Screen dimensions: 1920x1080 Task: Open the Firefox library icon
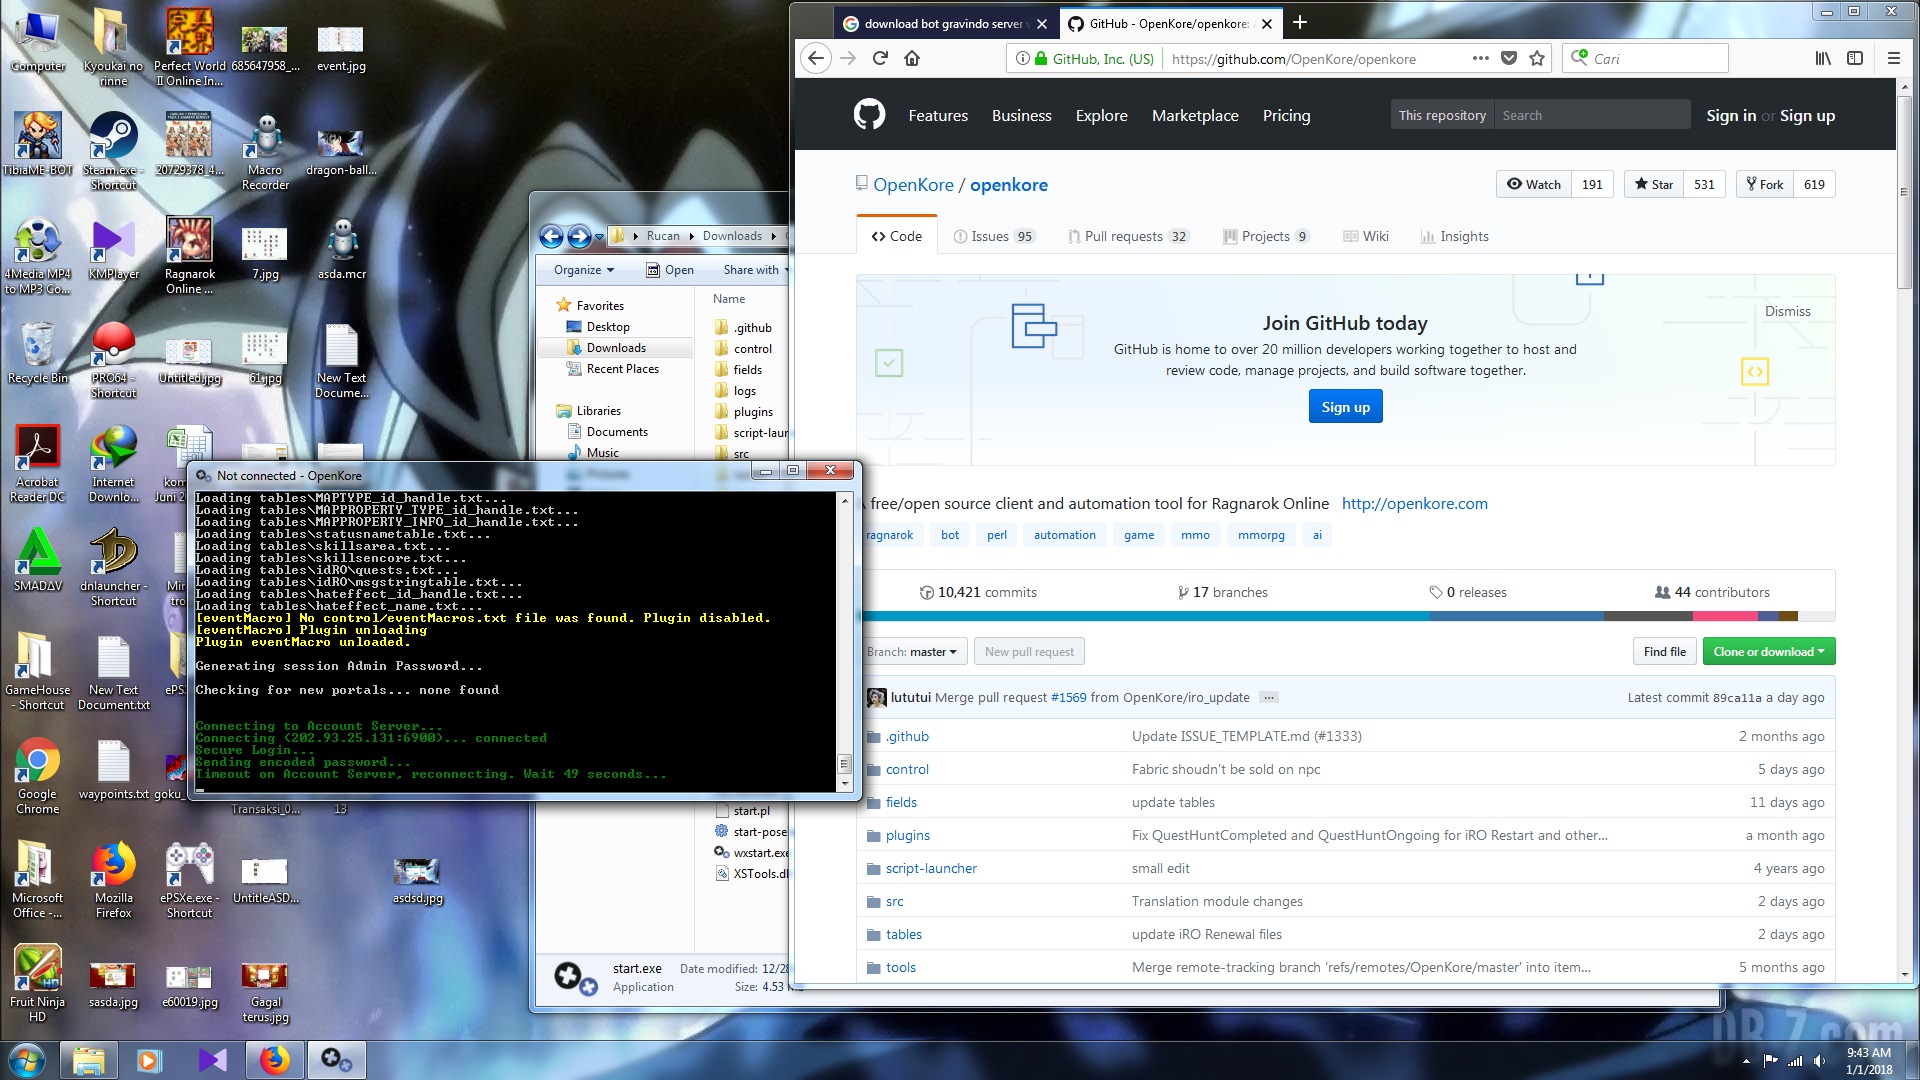1821,58
